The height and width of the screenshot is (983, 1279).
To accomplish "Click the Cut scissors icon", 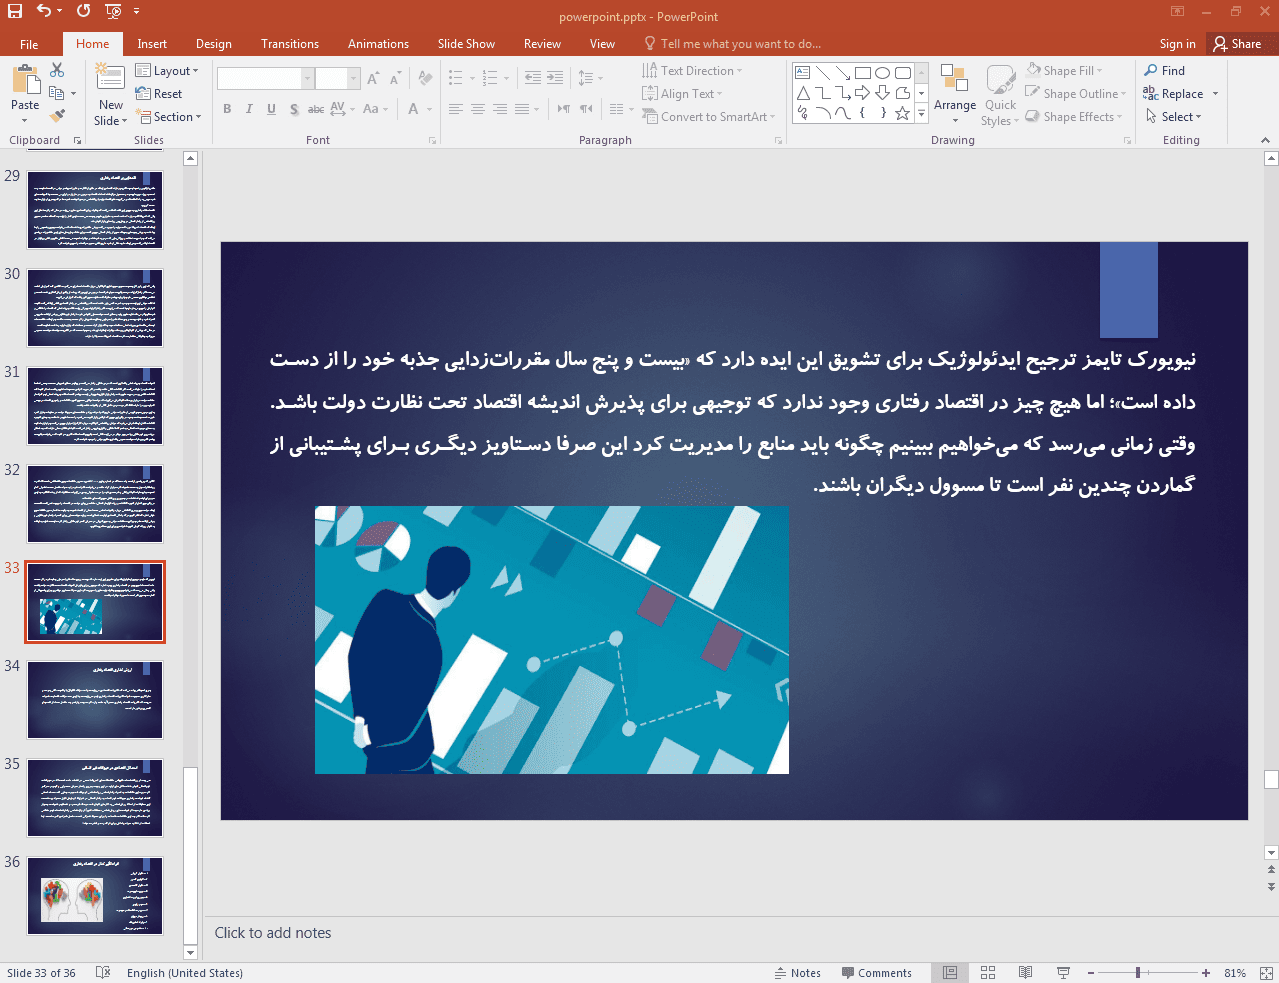I will (x=57, y=70).
